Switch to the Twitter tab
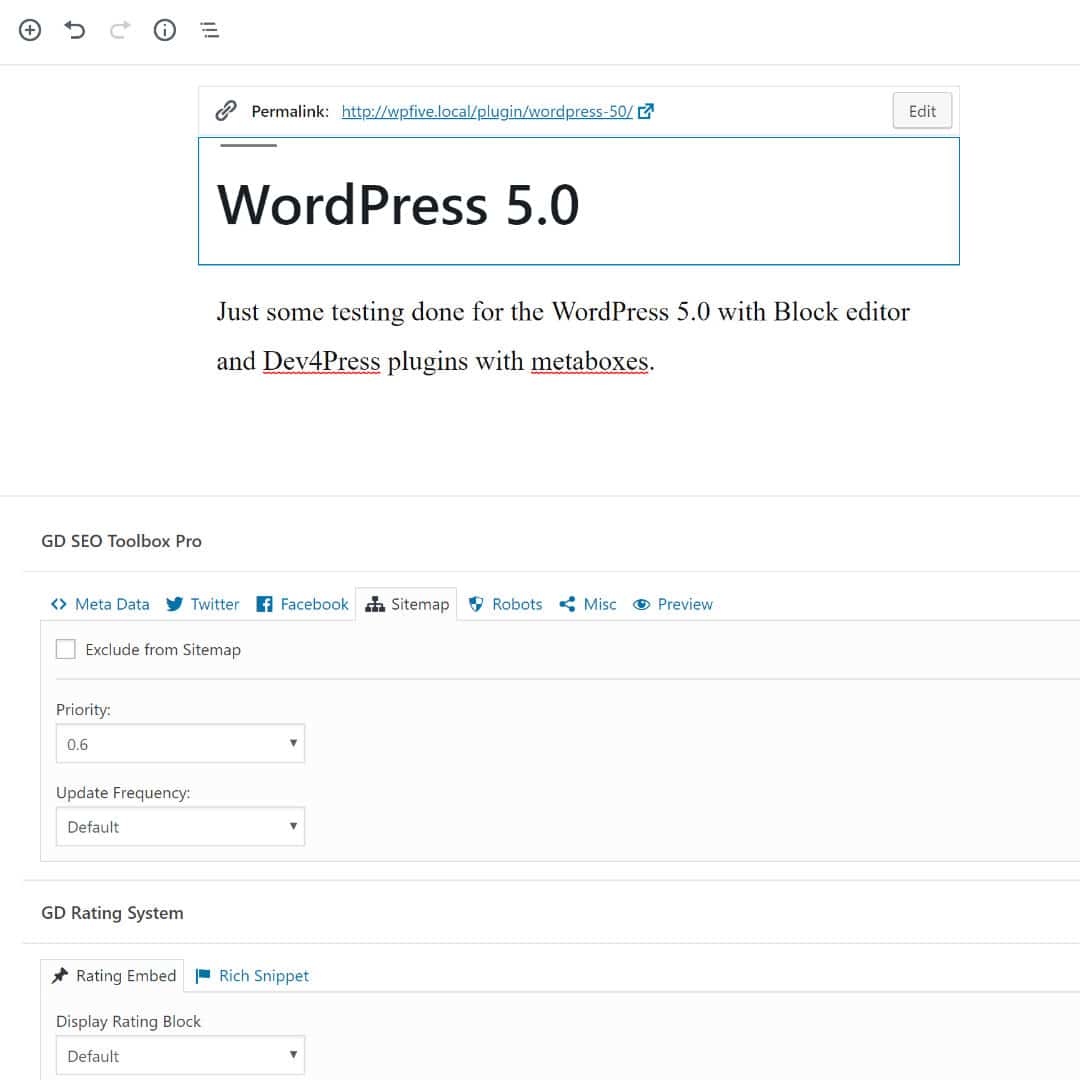Image resolution: width=1080 pixels, height=1080 pixels. click(x=202, y=604)
